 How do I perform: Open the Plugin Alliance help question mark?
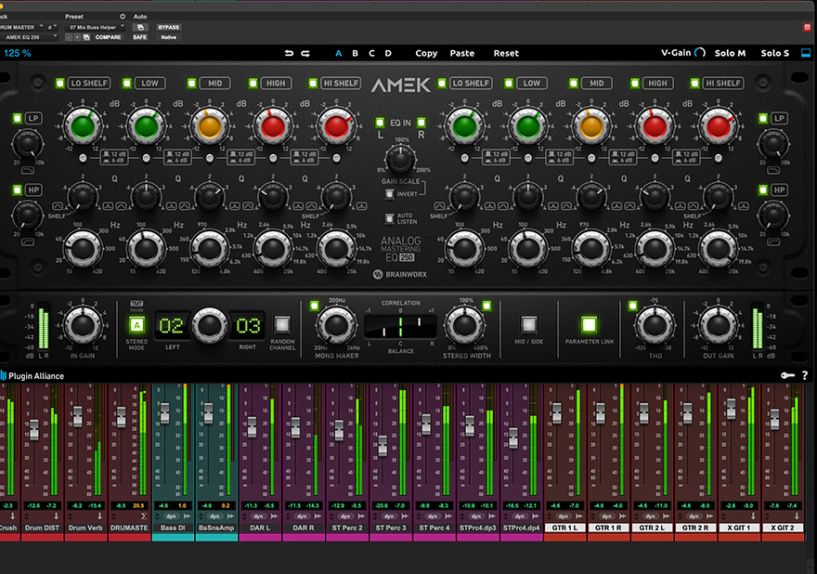804,375
